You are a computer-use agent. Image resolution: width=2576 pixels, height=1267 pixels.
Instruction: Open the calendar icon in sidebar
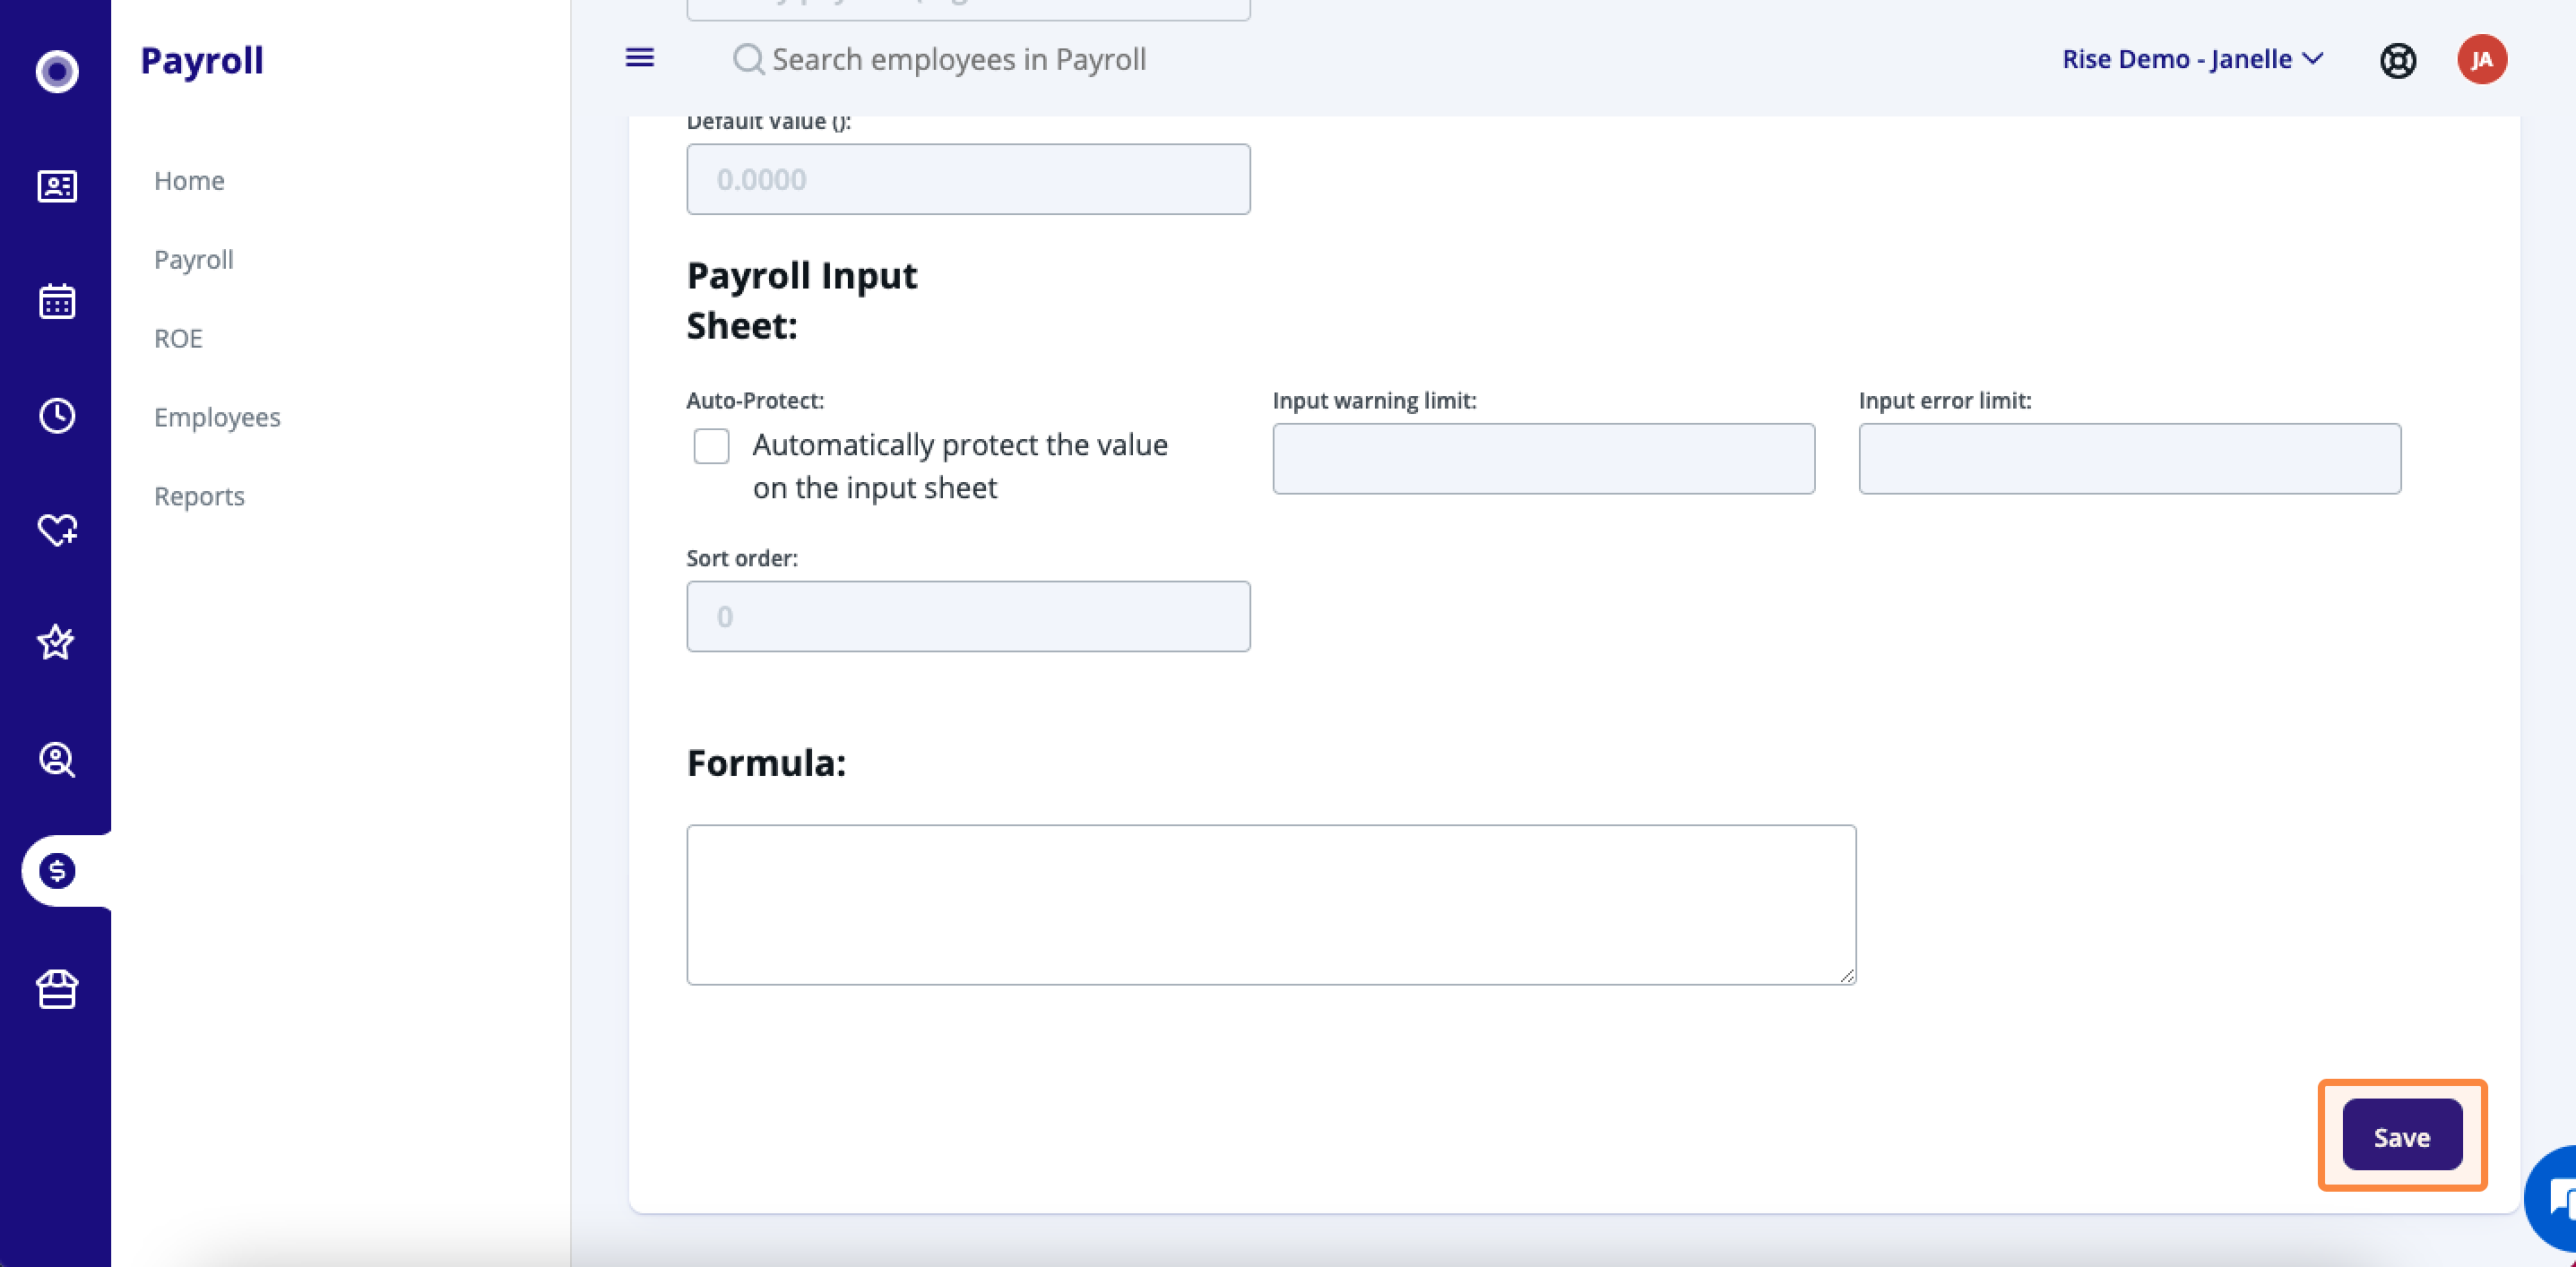coord(57,301)
